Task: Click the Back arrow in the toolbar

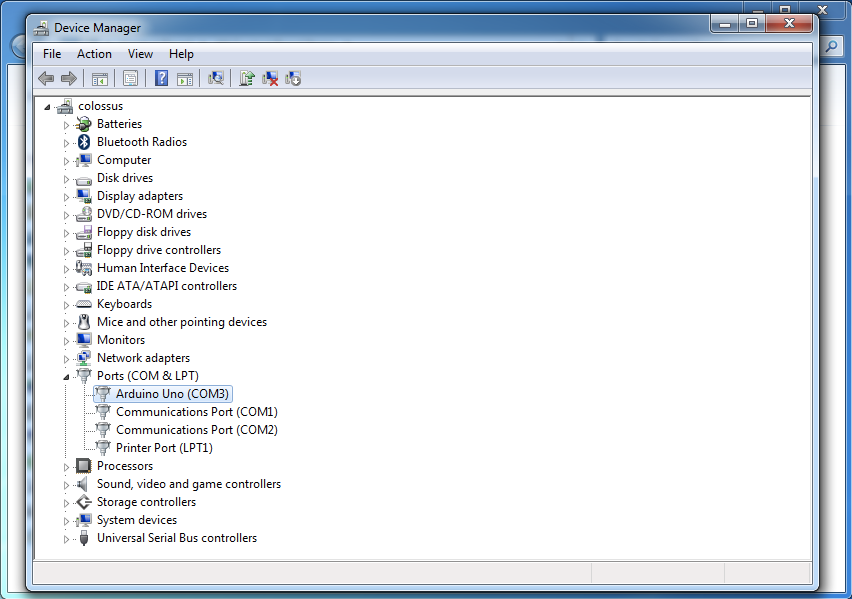Action: click(46, 78)
